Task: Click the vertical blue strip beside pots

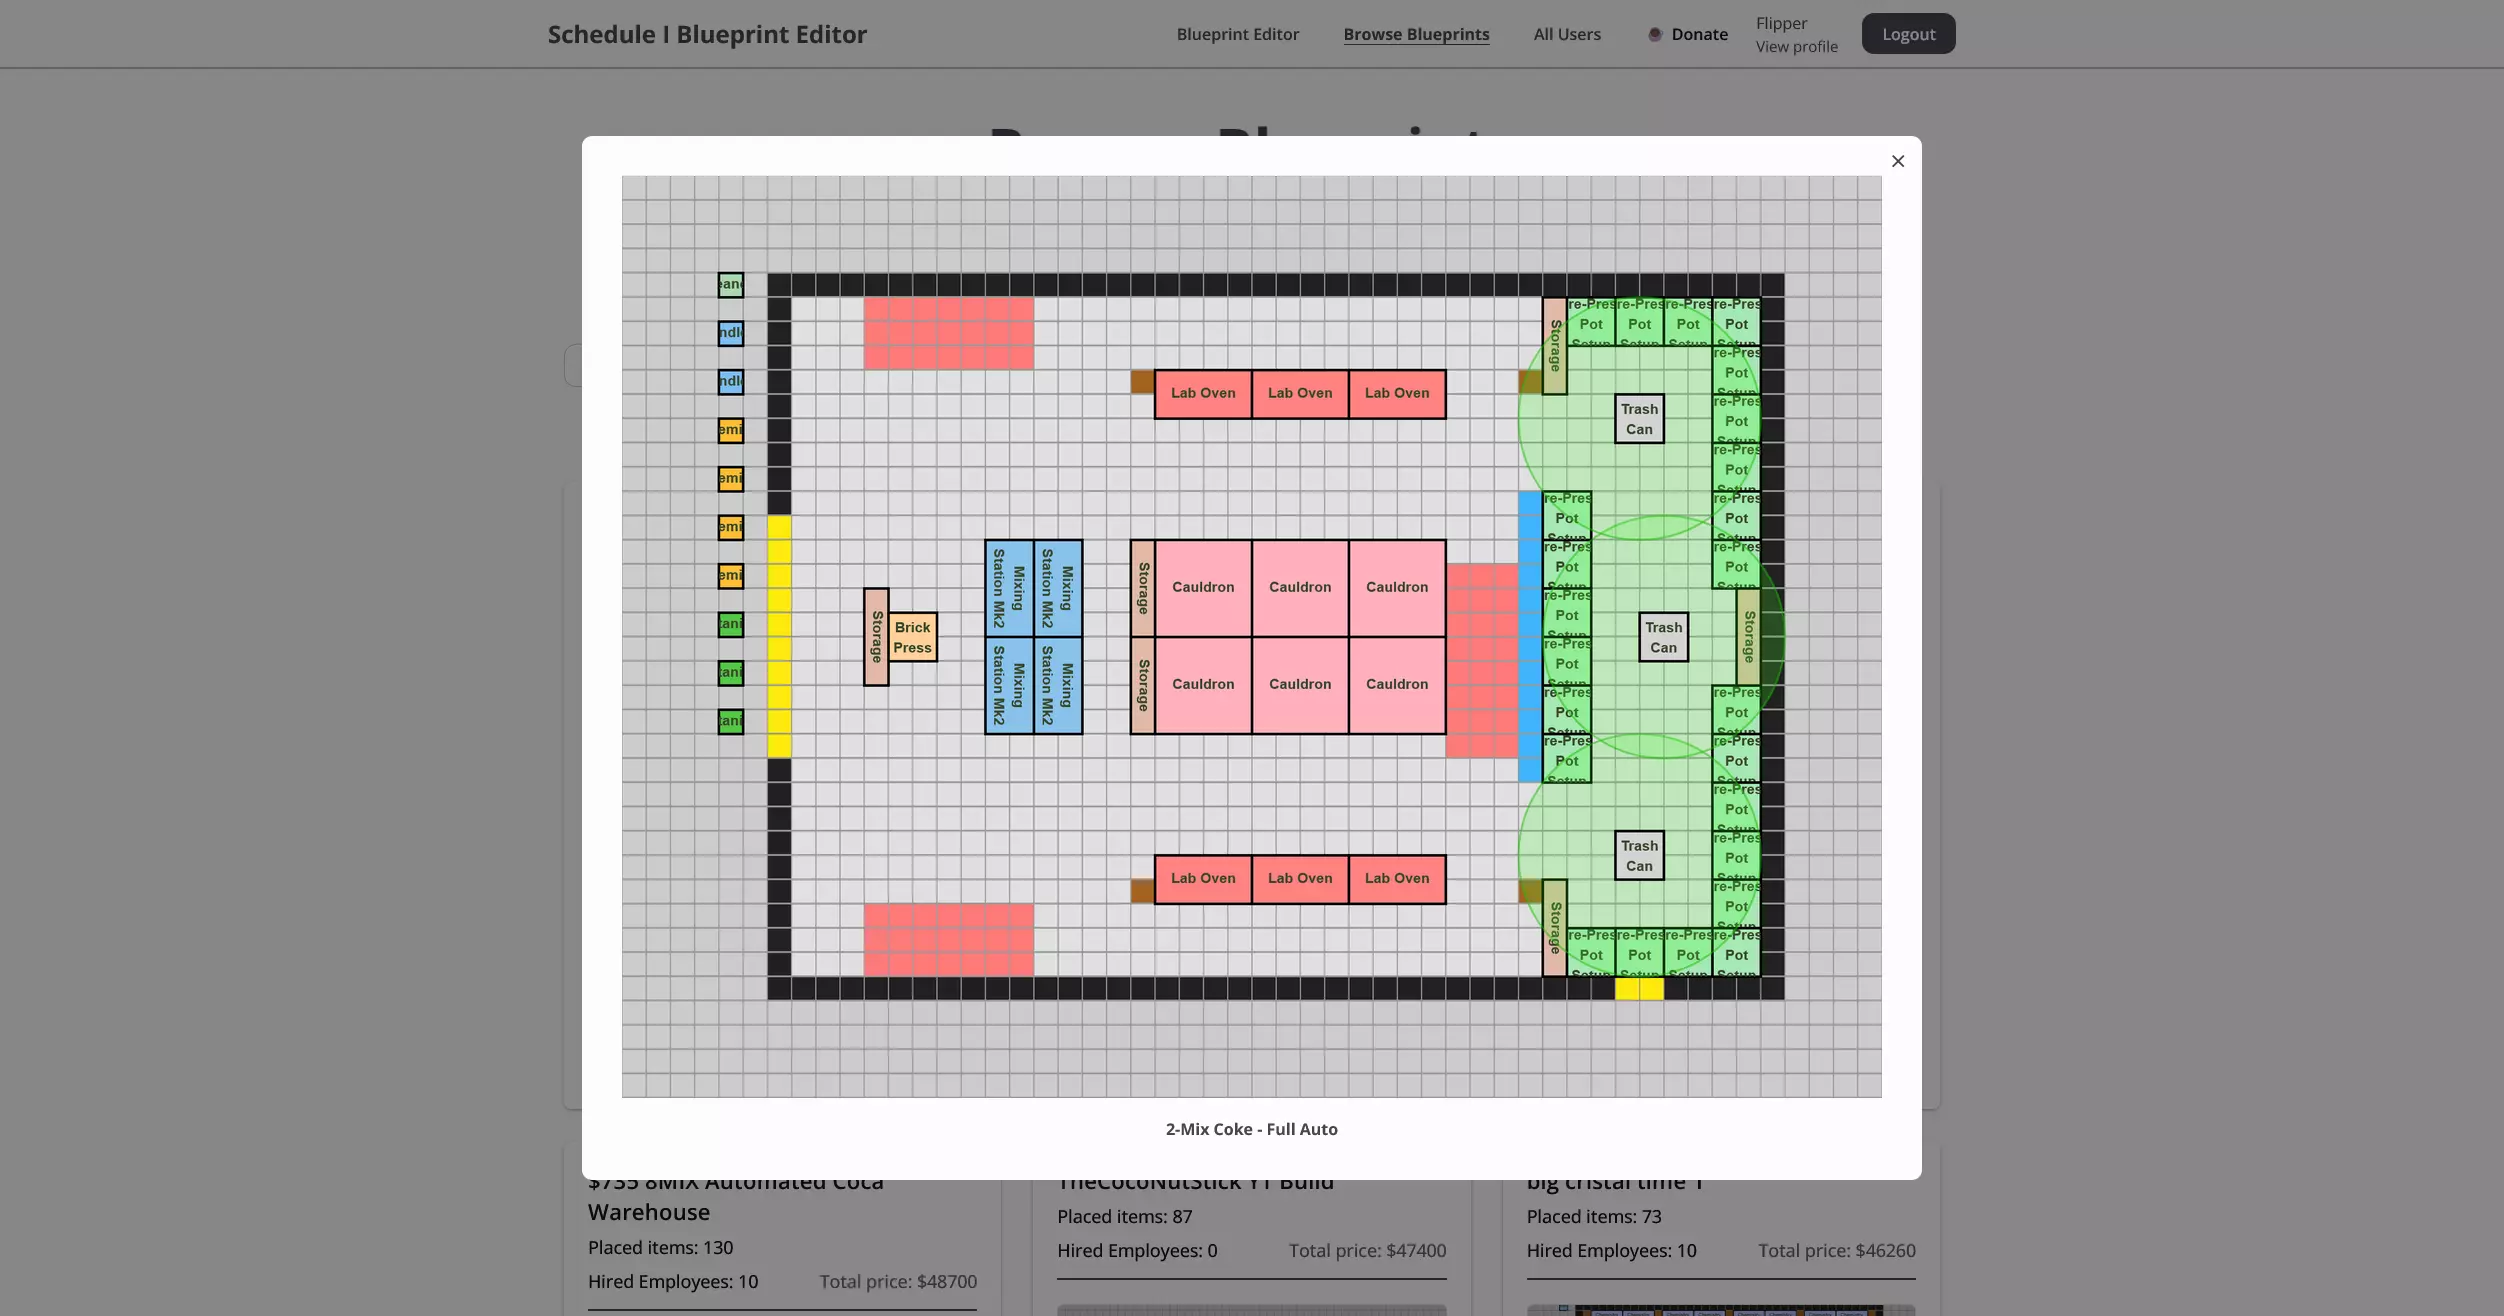Action: coord(1529,637)
